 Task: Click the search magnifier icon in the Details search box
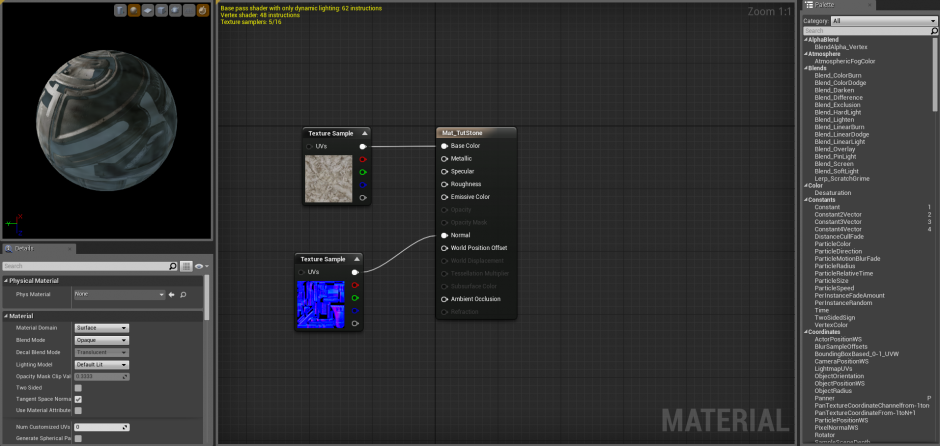point(173,266)
